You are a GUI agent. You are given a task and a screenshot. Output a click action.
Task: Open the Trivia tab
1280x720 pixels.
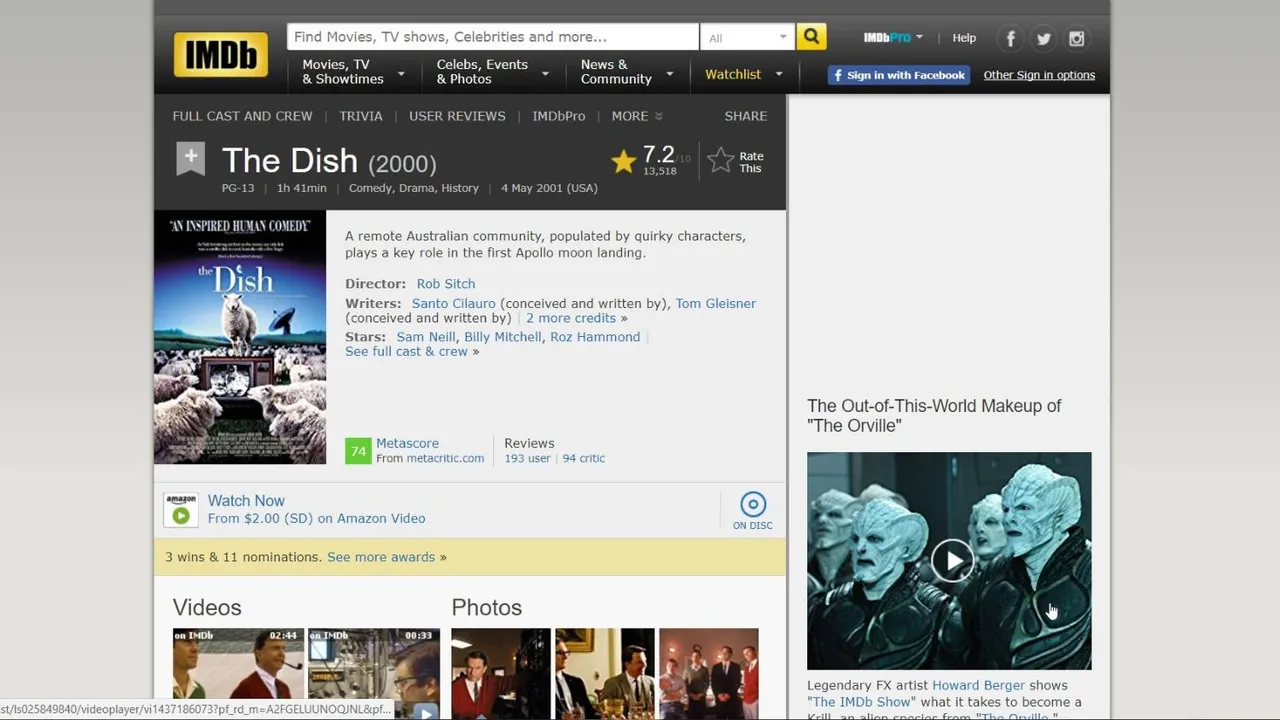coord(361,116)
